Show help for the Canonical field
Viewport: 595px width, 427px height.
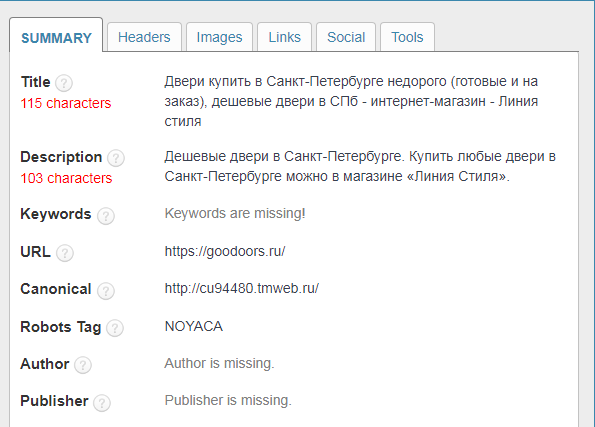click(106, 291)
